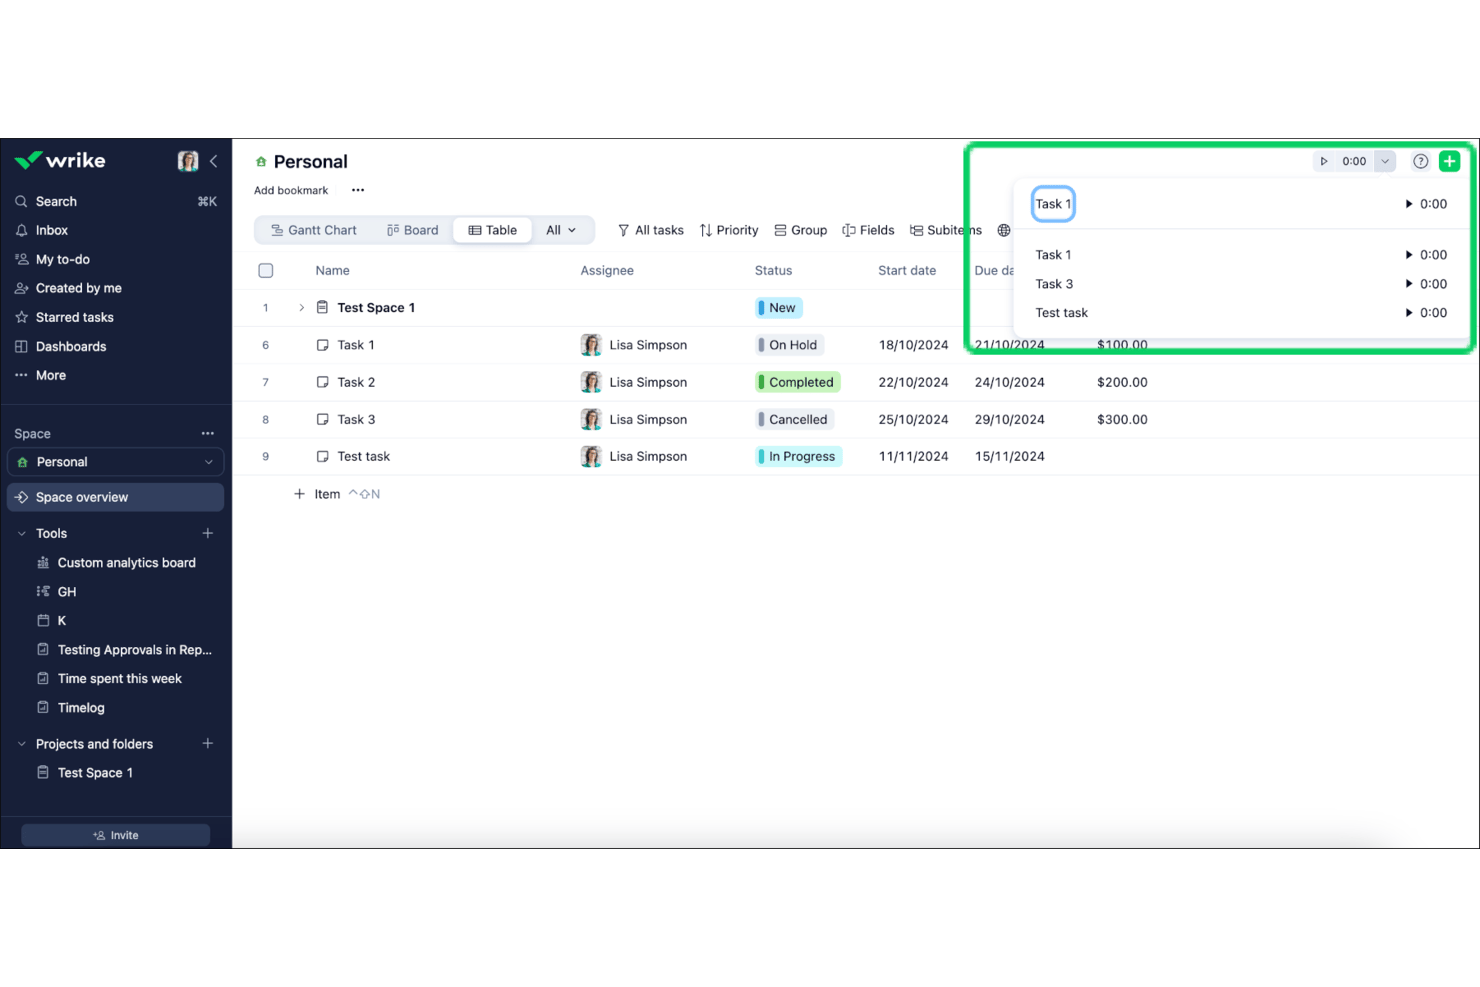Select Task 3 in the timer list
1480x987 pixels.
coord(1054,284)
